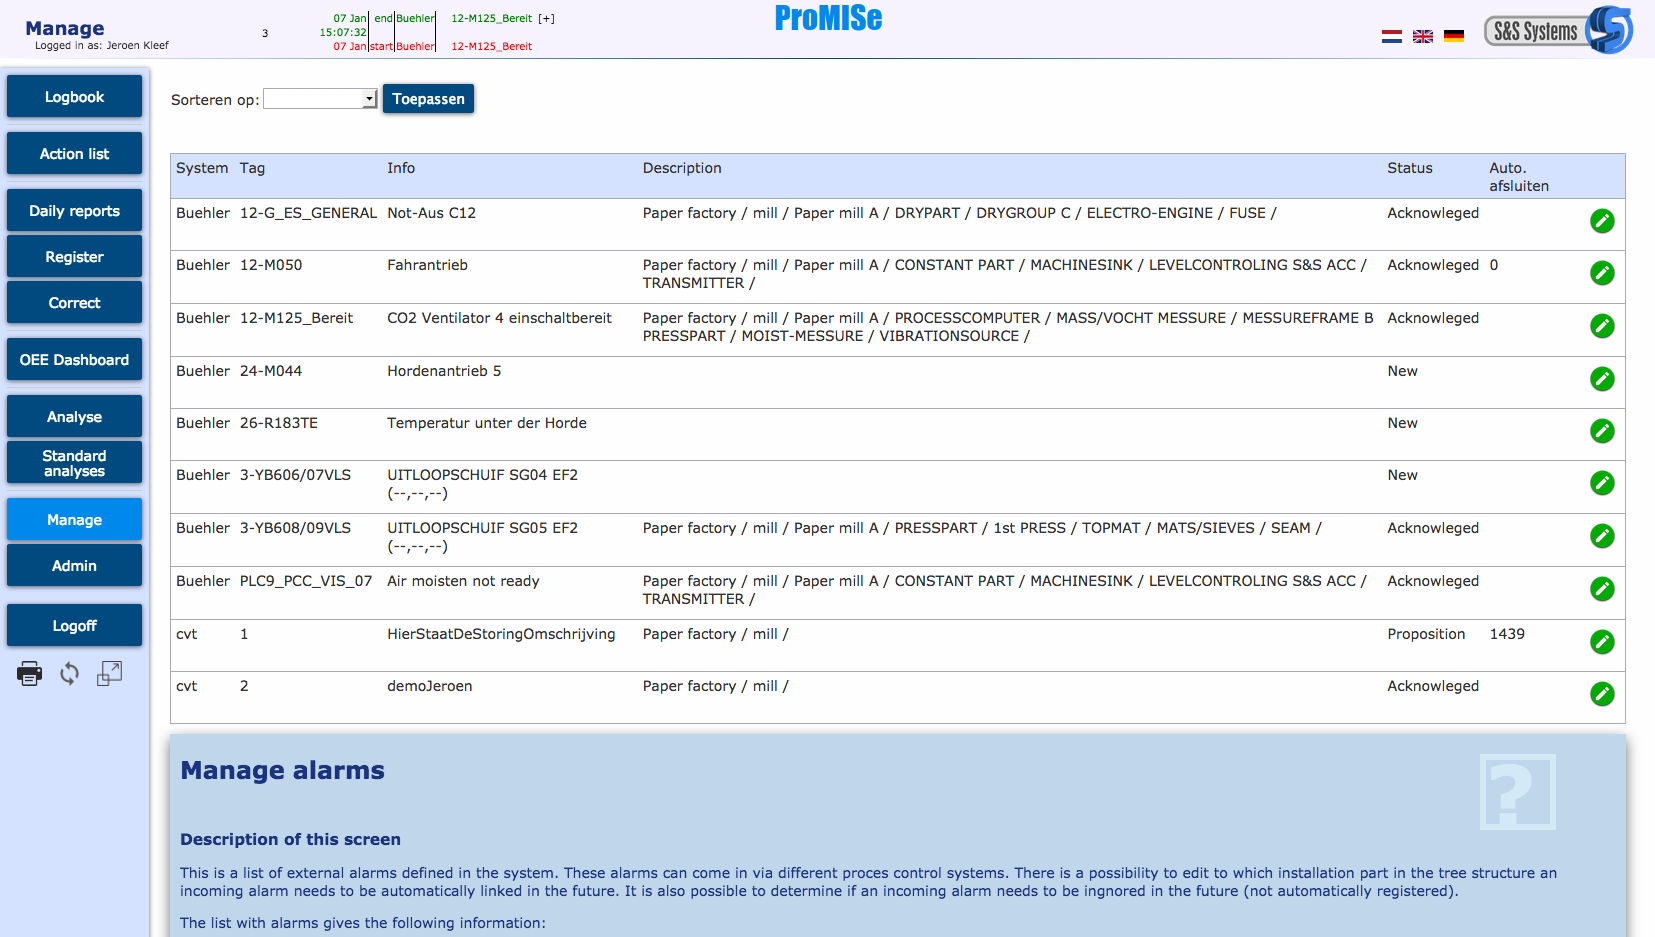Open the Action list page

coord(74,154)
